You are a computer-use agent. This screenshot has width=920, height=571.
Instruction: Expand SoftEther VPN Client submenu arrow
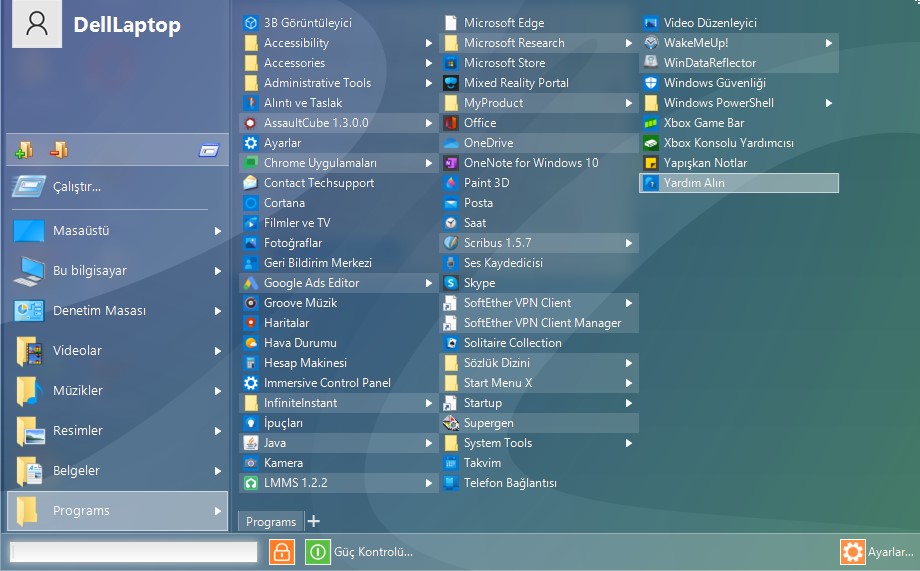[629, 303]
